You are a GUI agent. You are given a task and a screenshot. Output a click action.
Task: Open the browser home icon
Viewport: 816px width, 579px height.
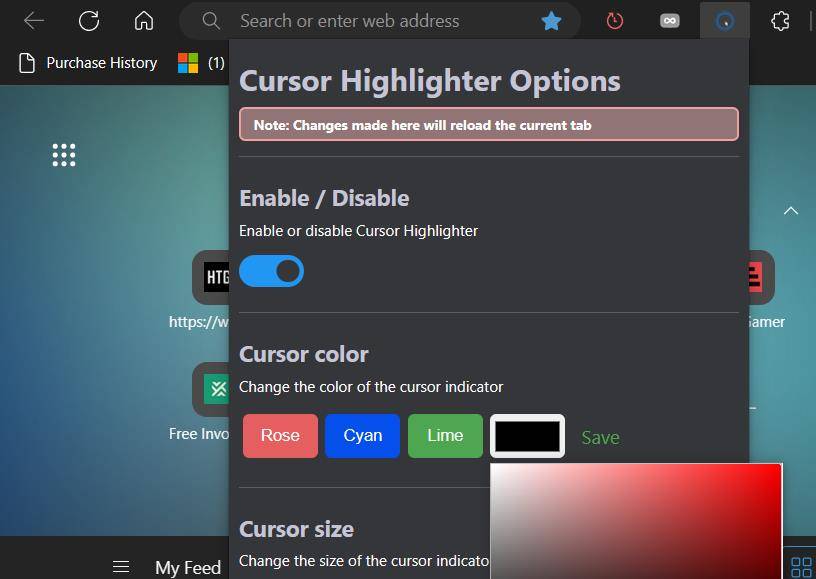tap(143, 20)
